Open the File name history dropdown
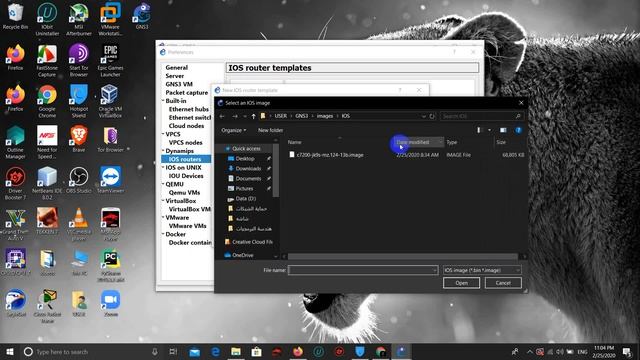The width and height of the screenshot is (640, 360). coord(434,270)
